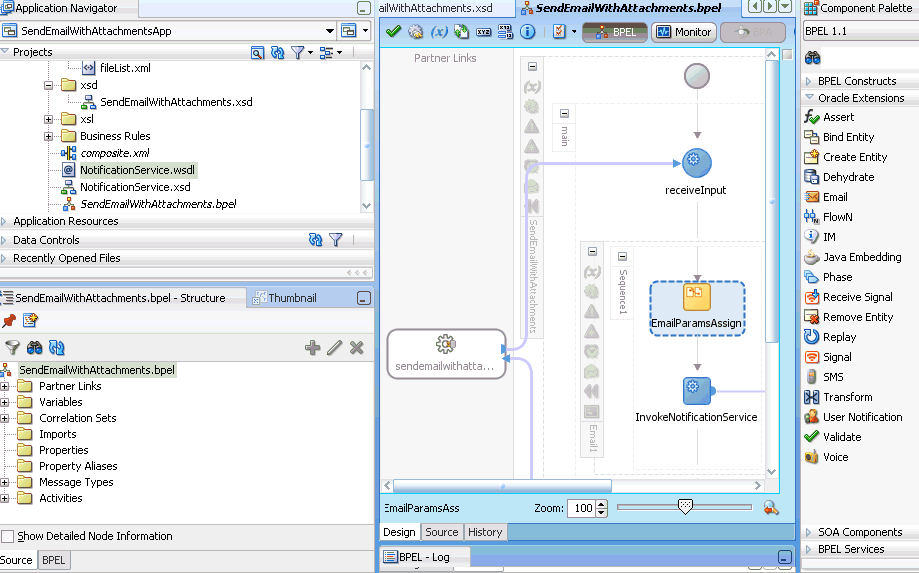The height and width of the screenshot is (573, 919).
Task: Click the receiveInput activity icon
Action: click(696, 163)
